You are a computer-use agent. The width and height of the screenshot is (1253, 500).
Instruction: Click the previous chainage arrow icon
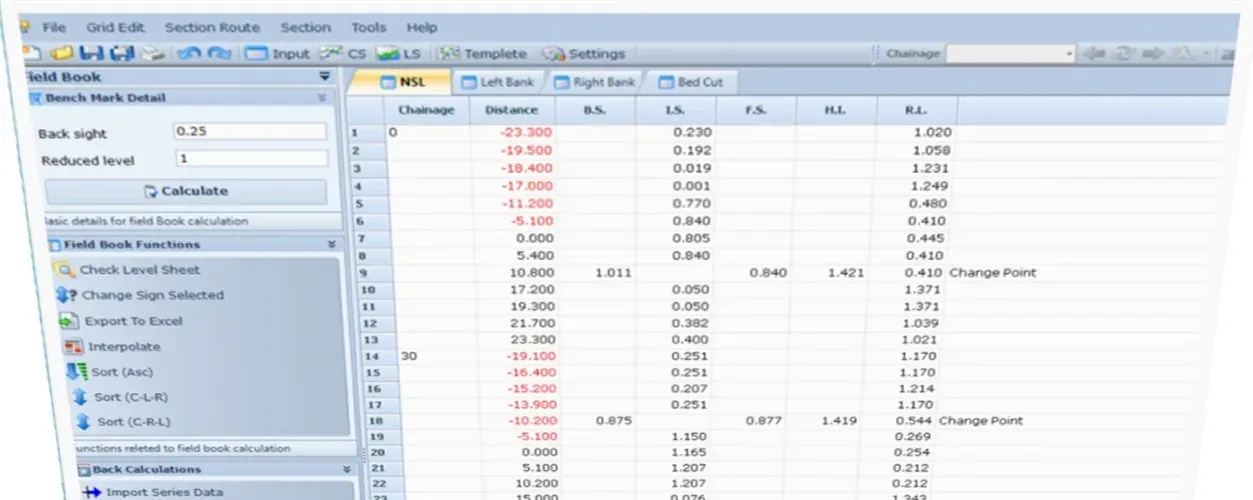[1093, 54]
